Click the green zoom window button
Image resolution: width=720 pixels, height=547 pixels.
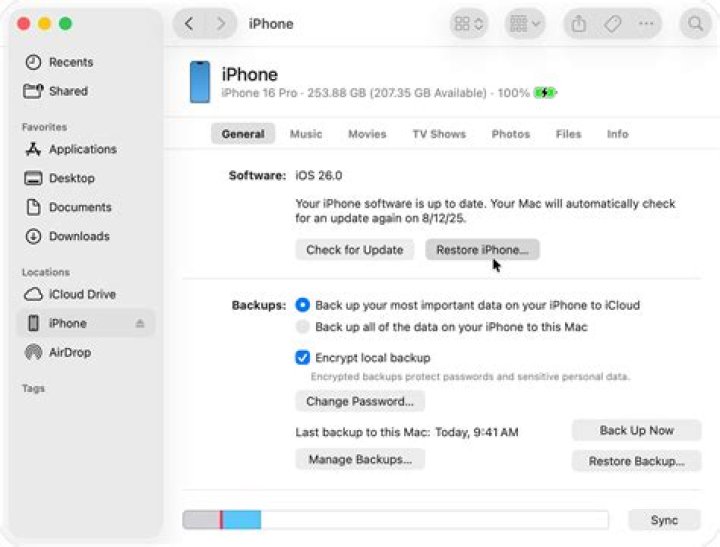[x=66, y=23]
